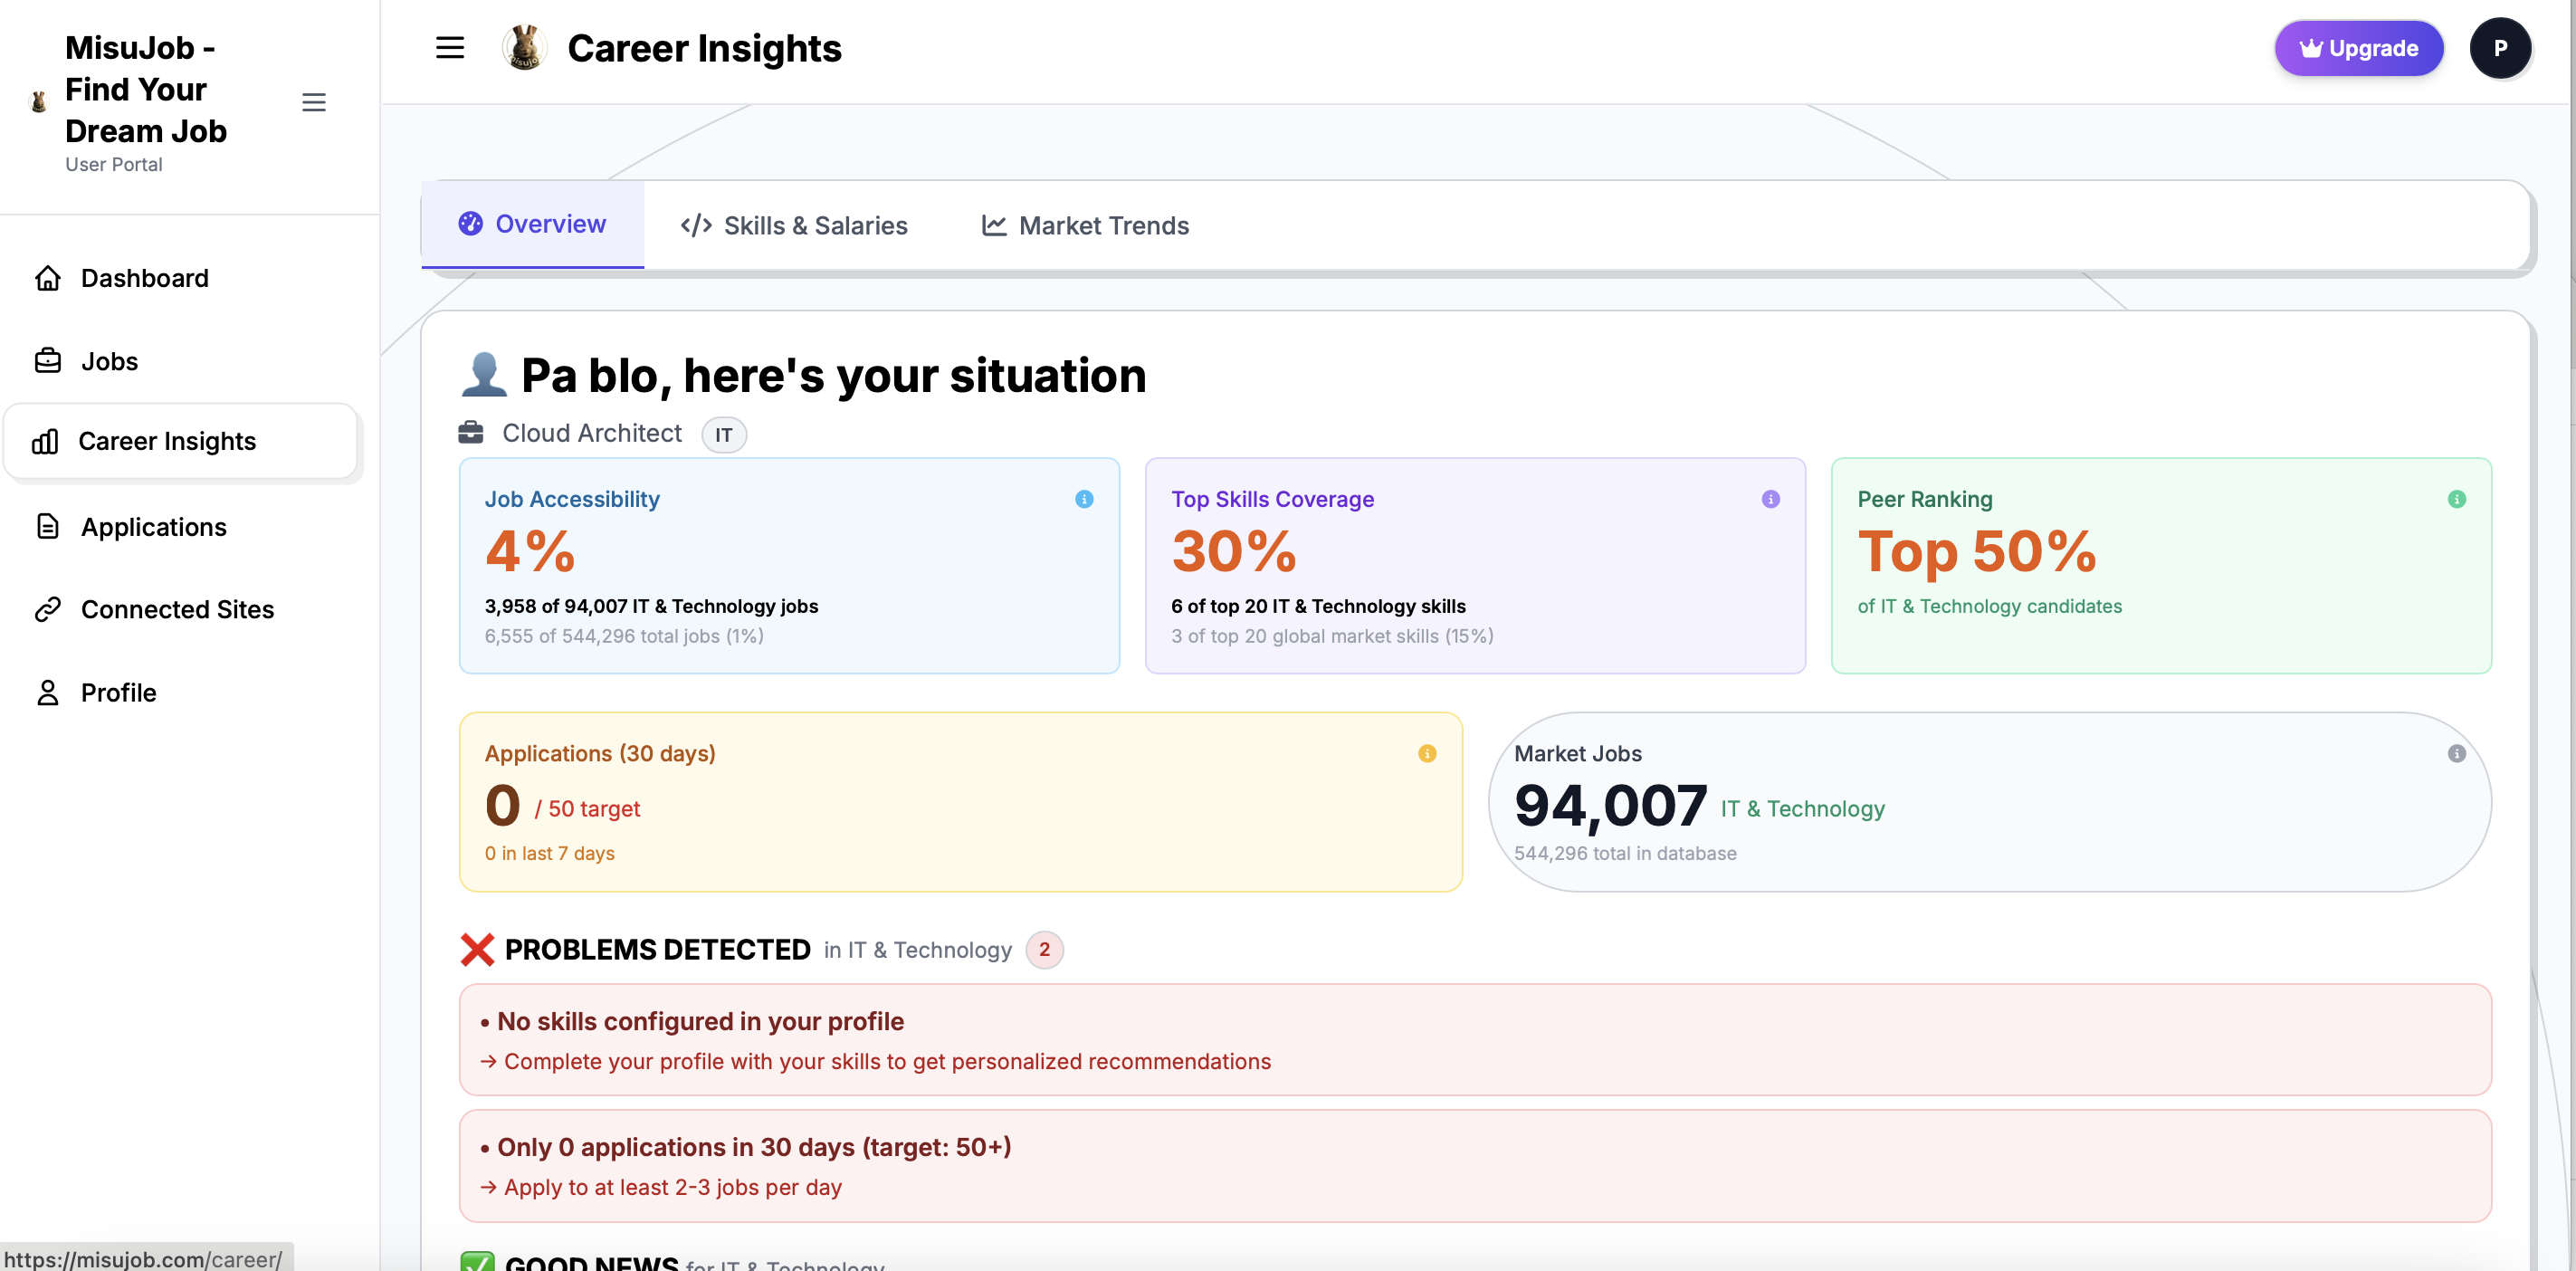
Task: Click the crown icon on Upgrade button
Action: 2312,47
